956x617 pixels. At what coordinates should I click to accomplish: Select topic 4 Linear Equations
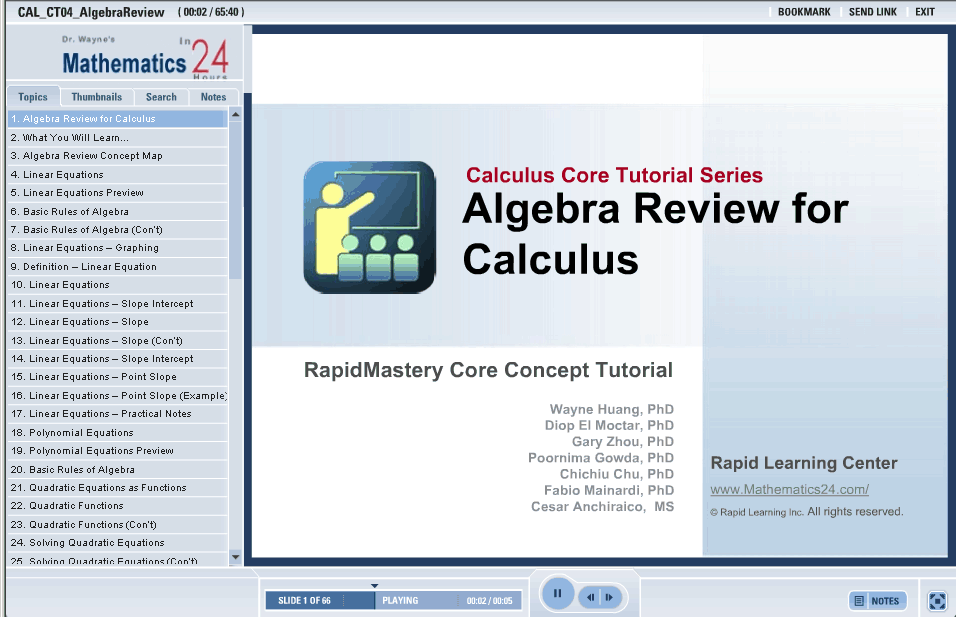[118, 175]
